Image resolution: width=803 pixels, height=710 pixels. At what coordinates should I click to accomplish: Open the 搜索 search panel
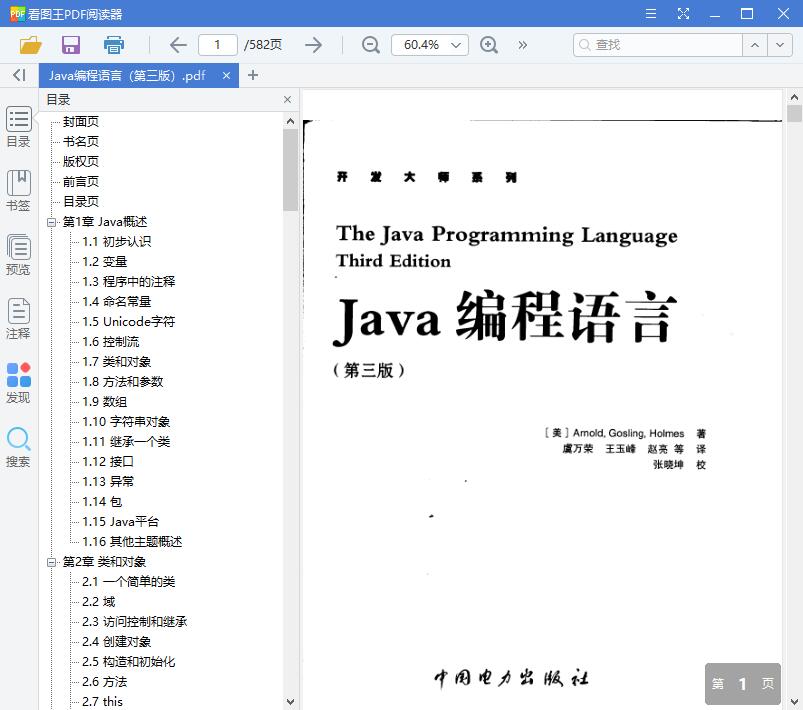click(18, 447)
